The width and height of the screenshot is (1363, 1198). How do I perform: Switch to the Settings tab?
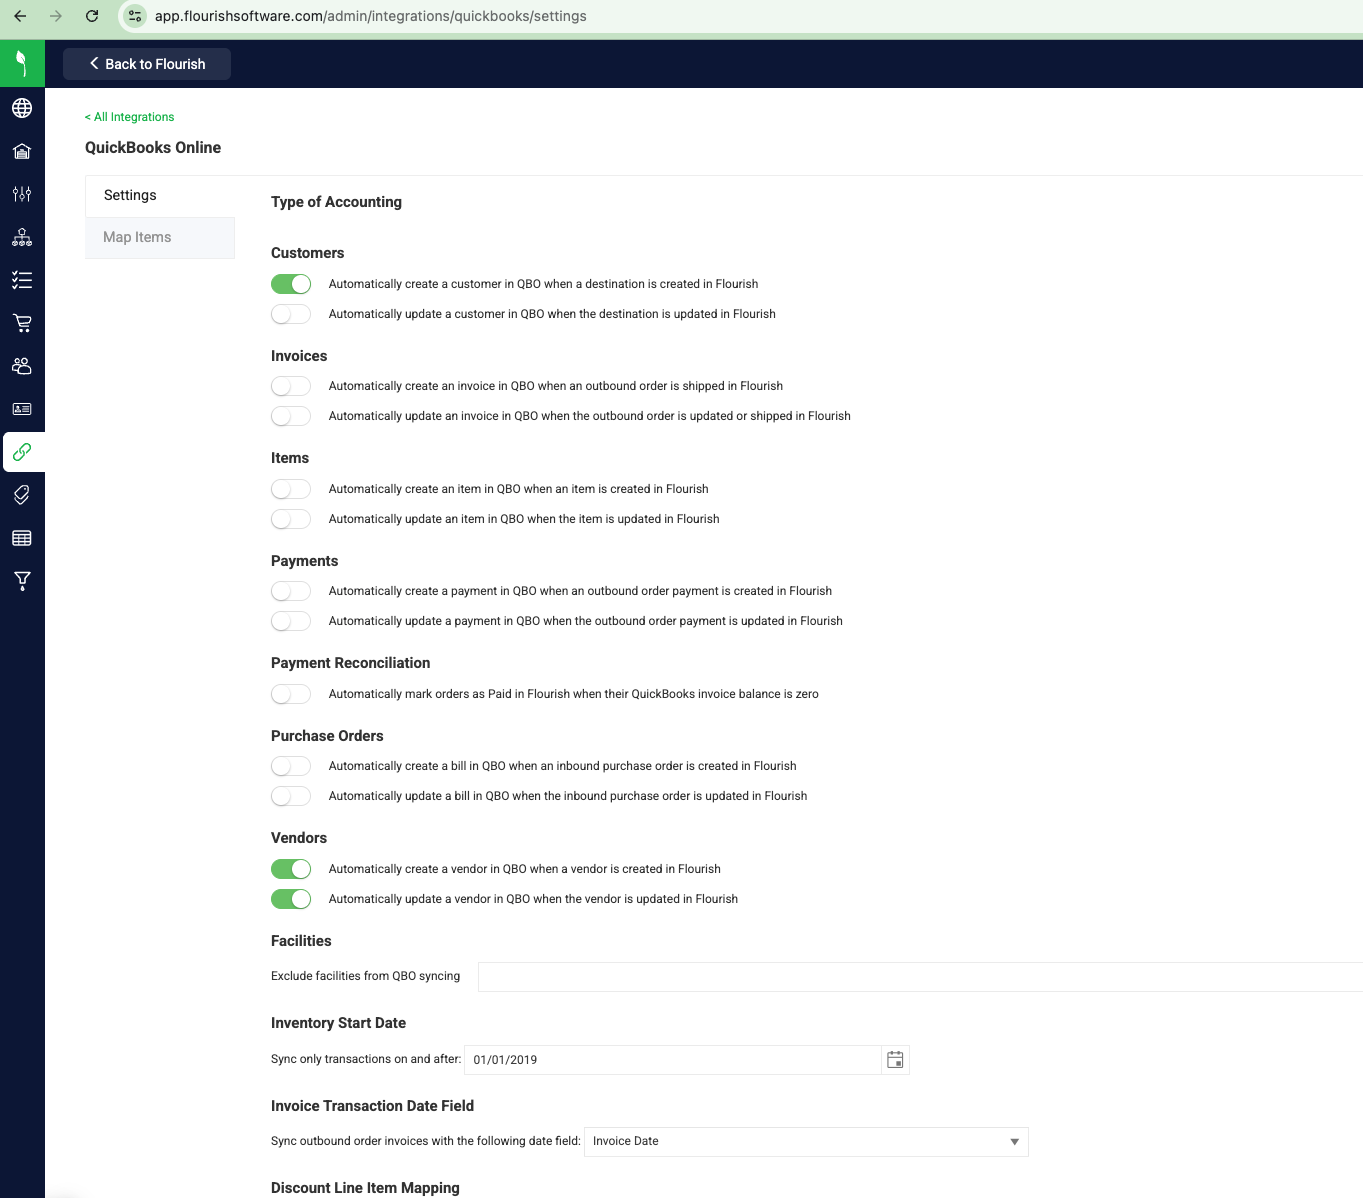pyautogui.click(x=160, y=196)
